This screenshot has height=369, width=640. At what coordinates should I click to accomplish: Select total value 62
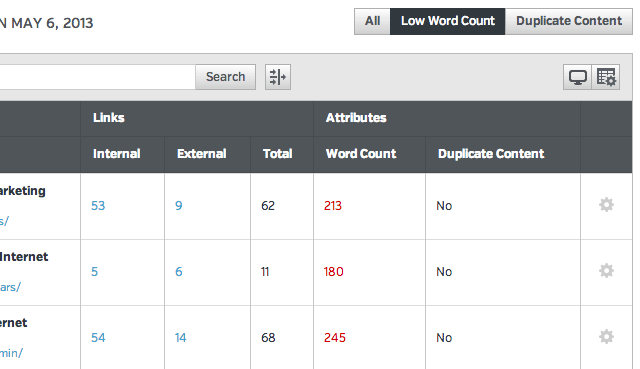pos(268,206)
